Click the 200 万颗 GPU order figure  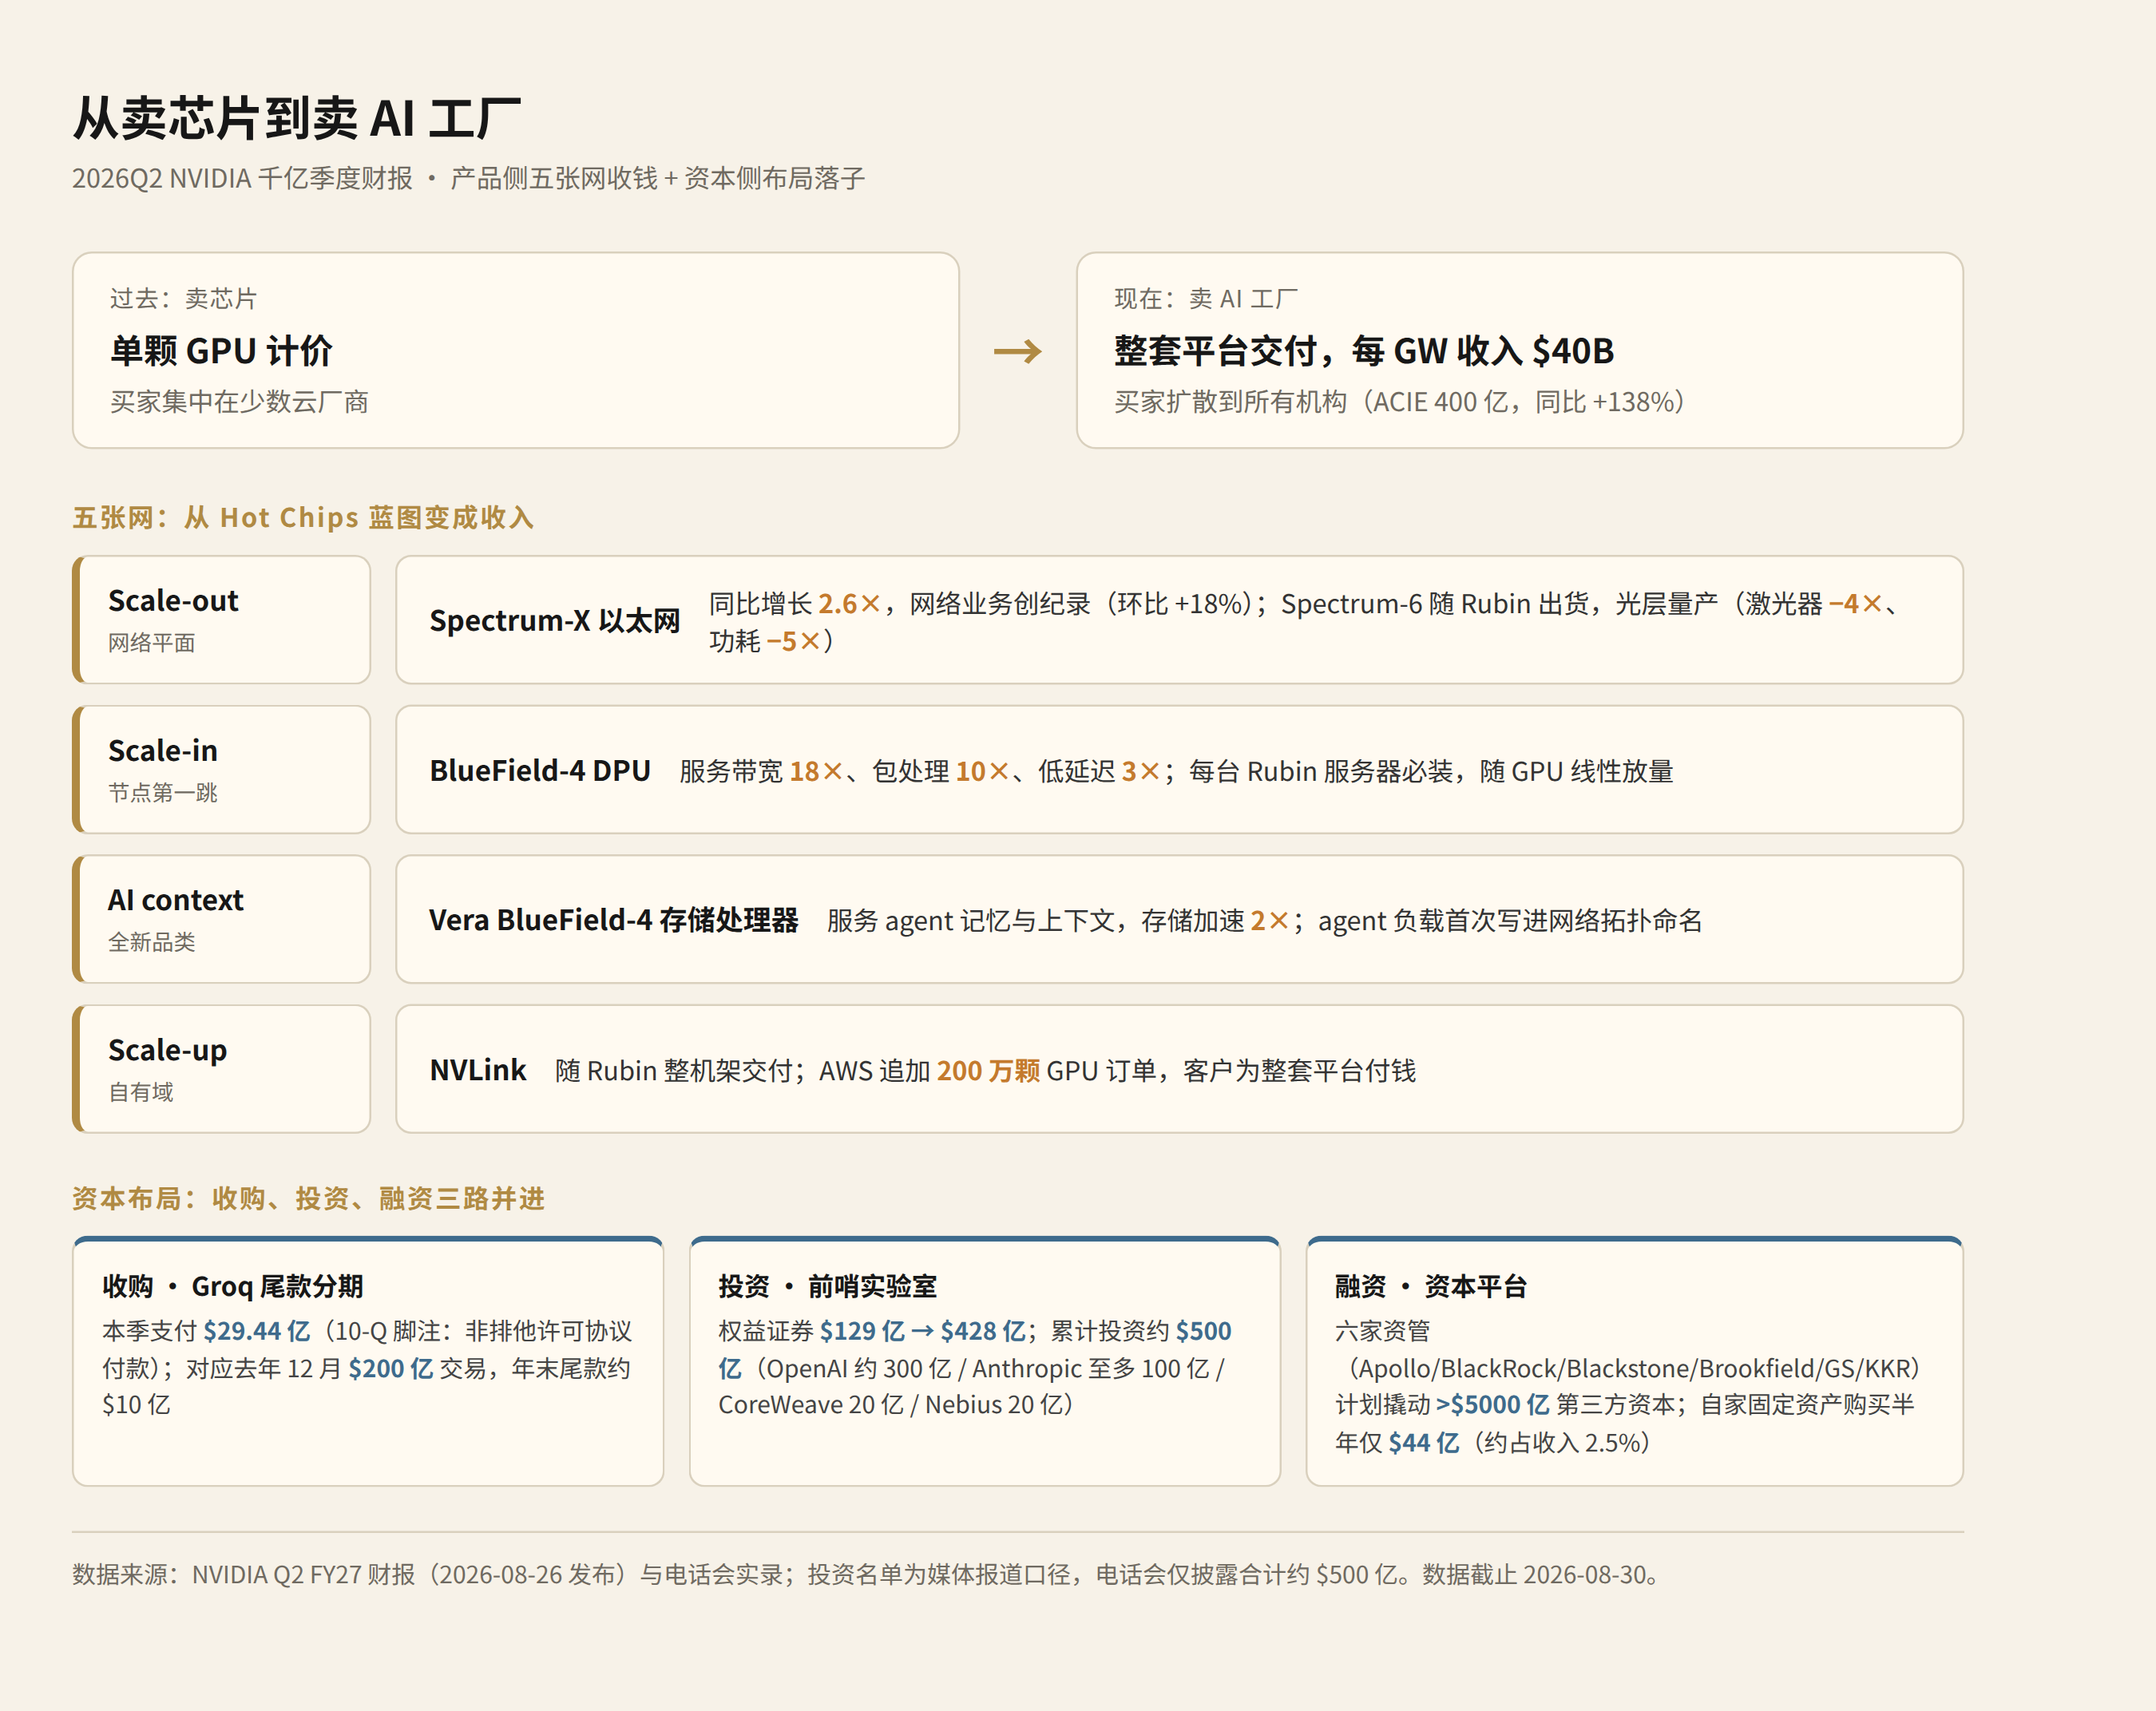[988, 1071]
